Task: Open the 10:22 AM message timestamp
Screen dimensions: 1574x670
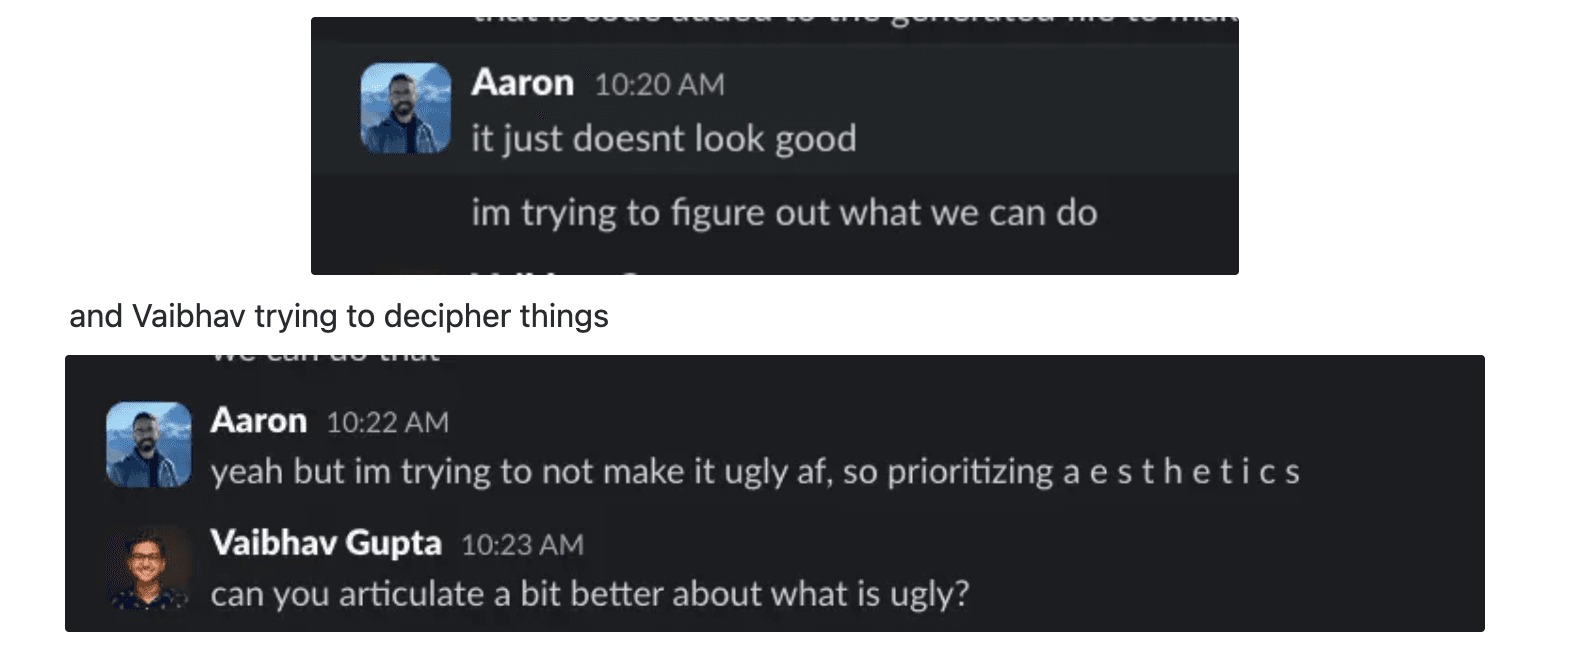Action: 388,422
